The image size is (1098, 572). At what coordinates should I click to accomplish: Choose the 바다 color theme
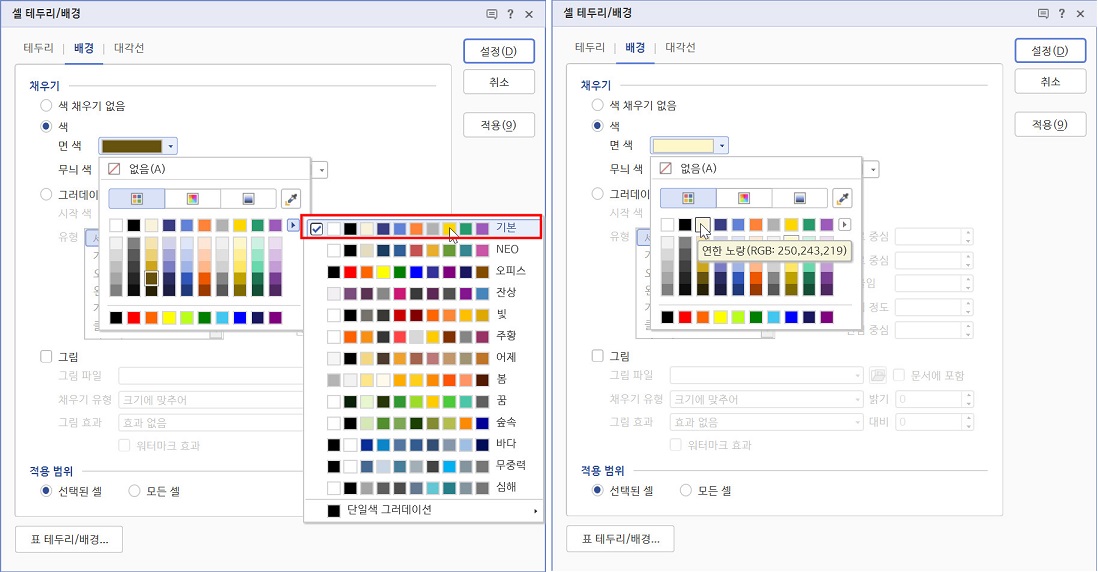(424, 444)
